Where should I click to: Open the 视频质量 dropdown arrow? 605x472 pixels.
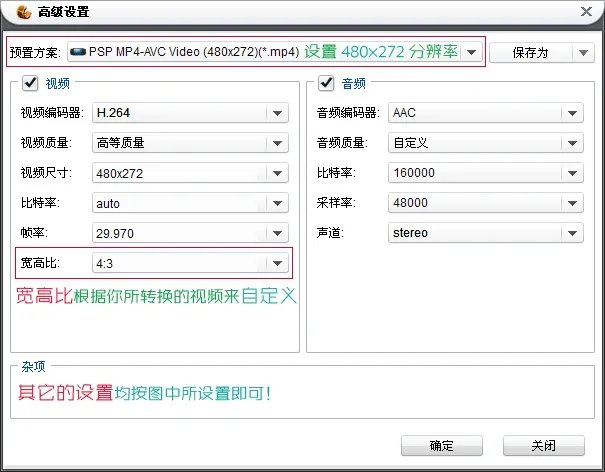tap(277, 143)
